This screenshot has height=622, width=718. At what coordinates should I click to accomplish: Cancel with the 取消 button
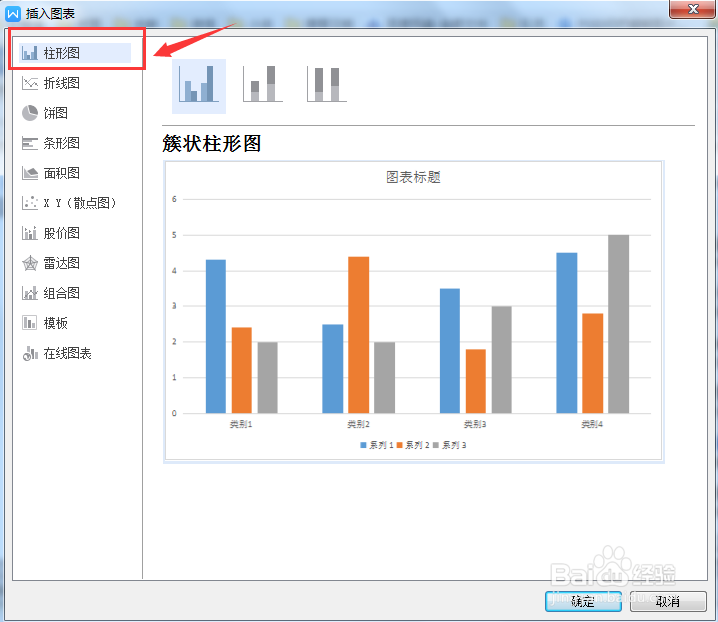click(x=668, y=601)
